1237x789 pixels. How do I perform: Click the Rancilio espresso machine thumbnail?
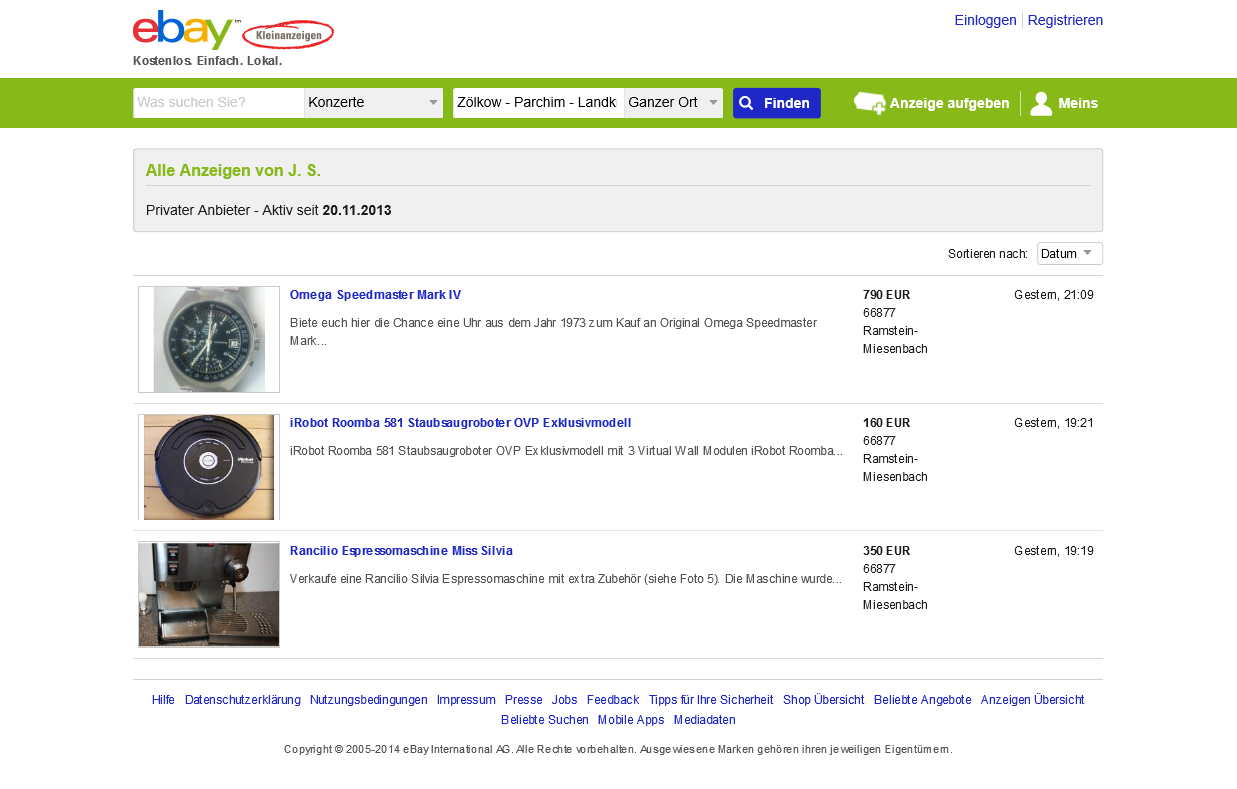point(209,595)
